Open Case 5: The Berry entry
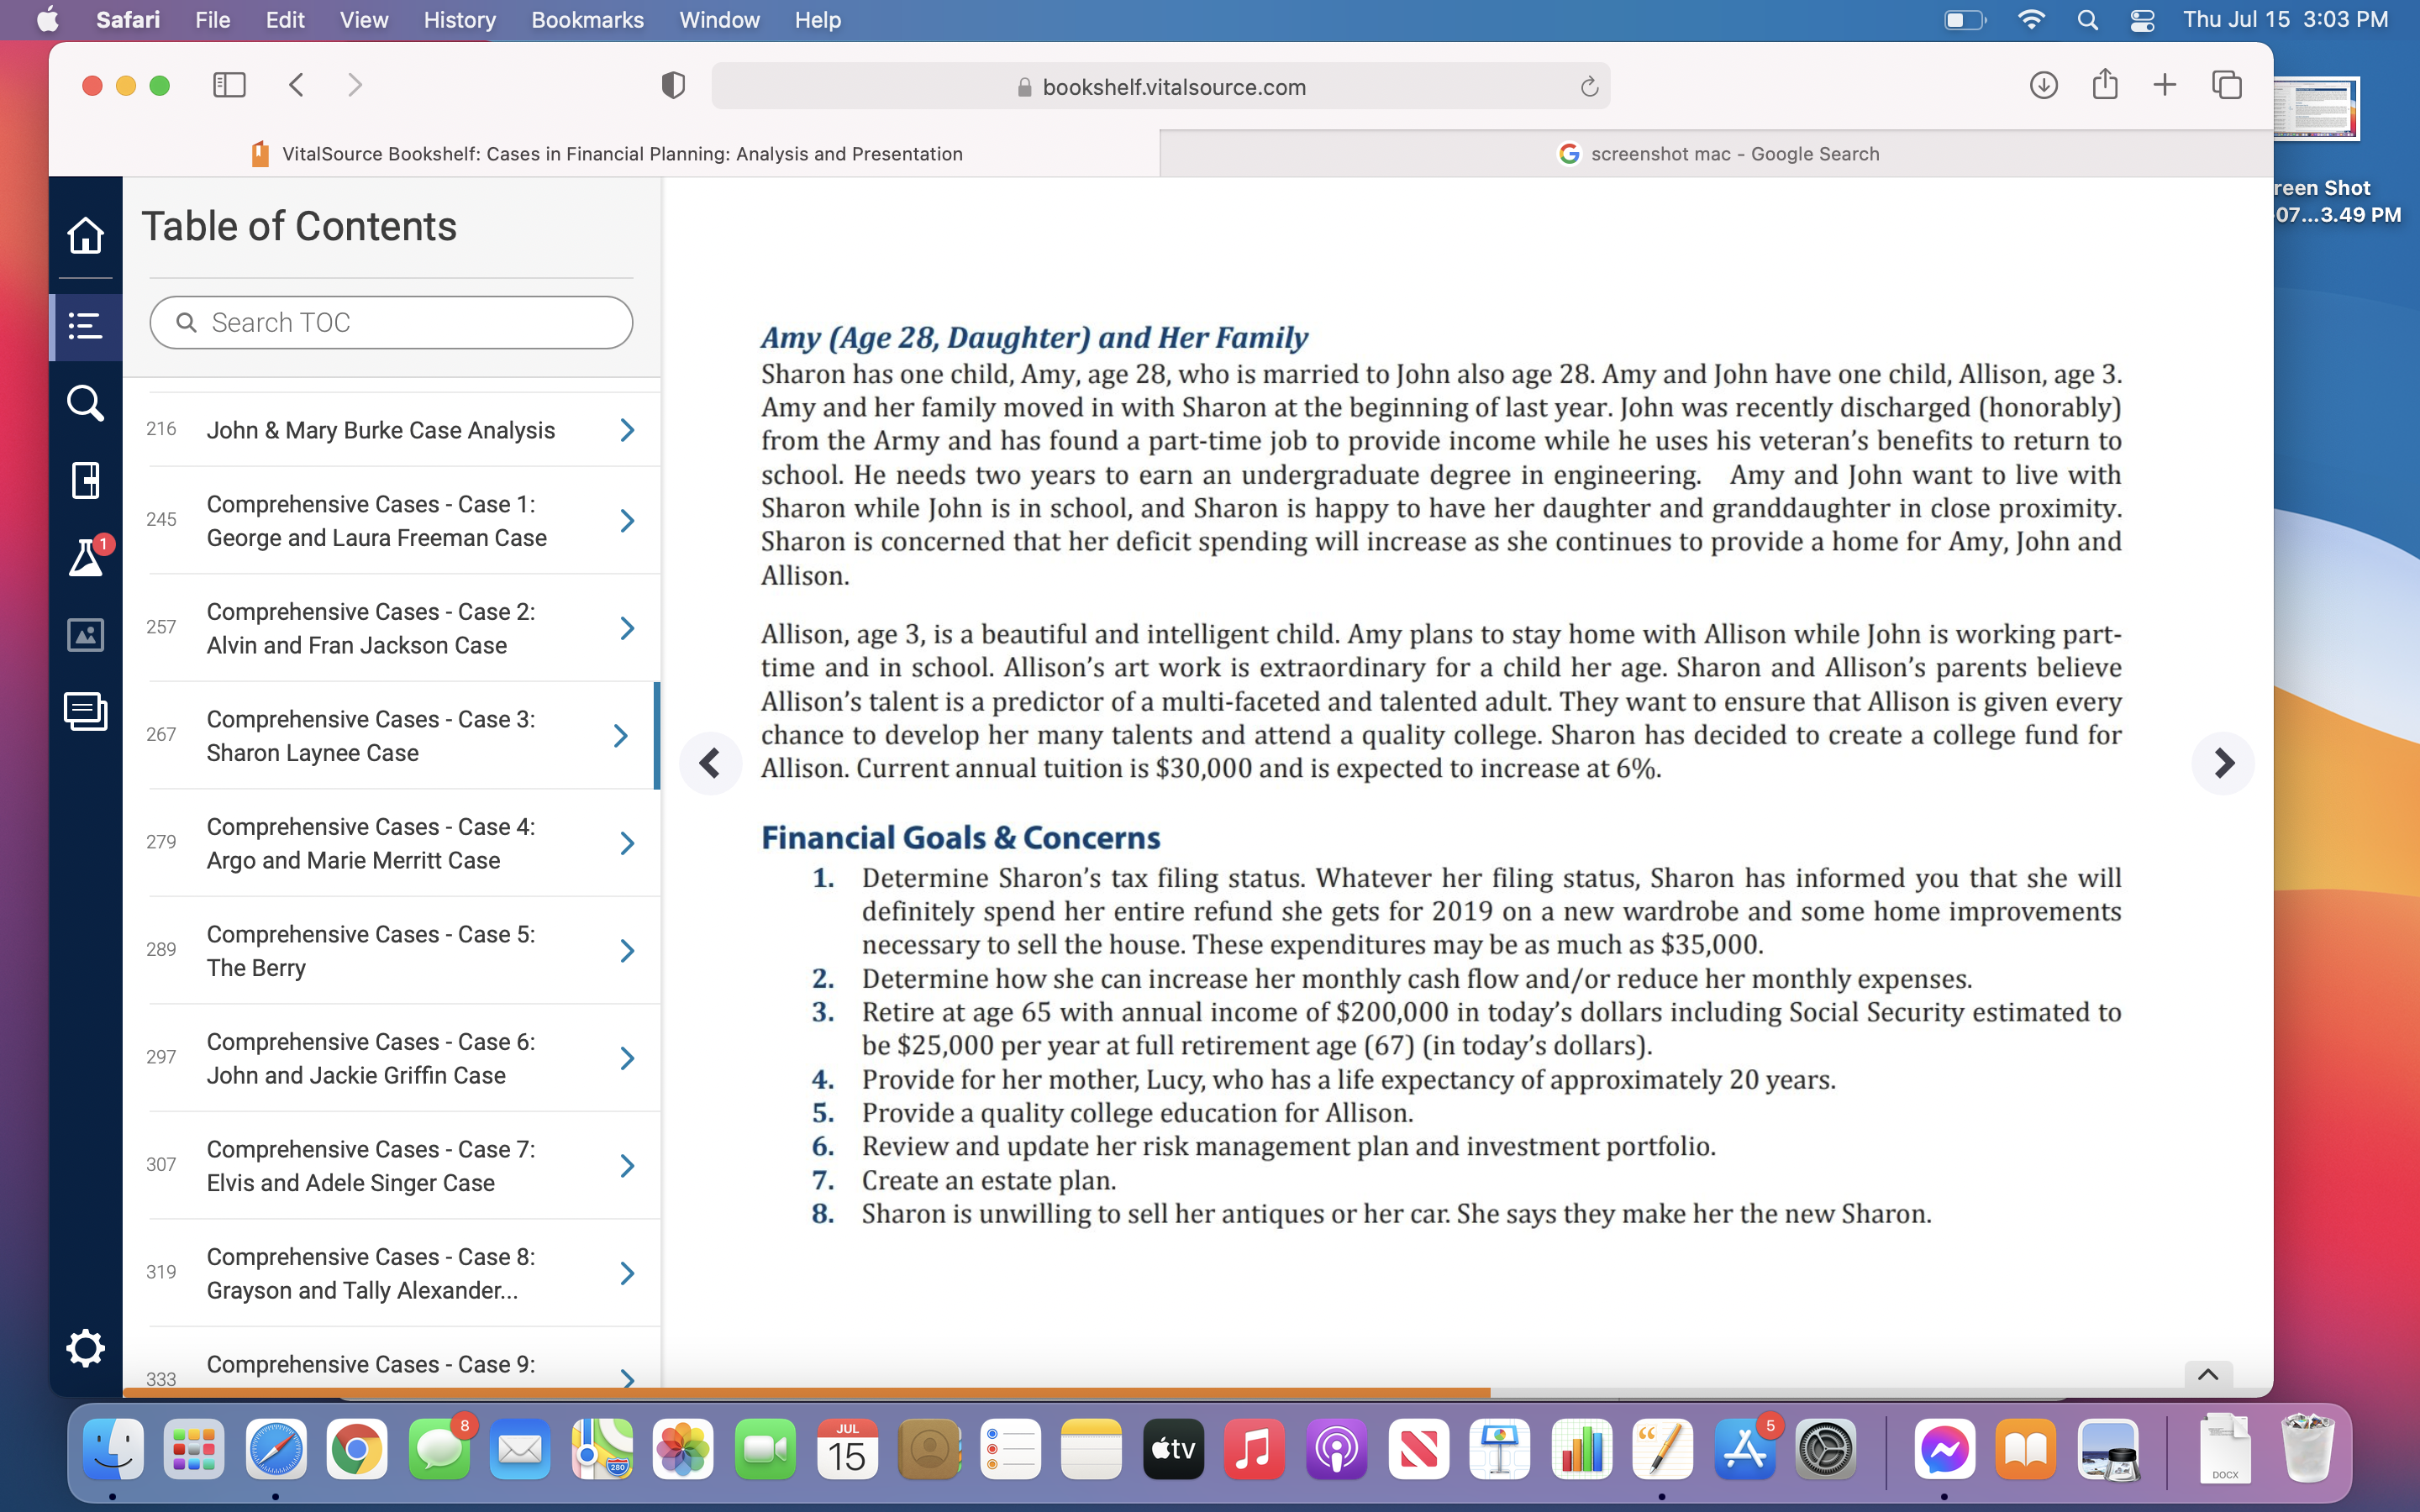Viewport: 2420px width, 1512px height. click(x=371, y=951)
